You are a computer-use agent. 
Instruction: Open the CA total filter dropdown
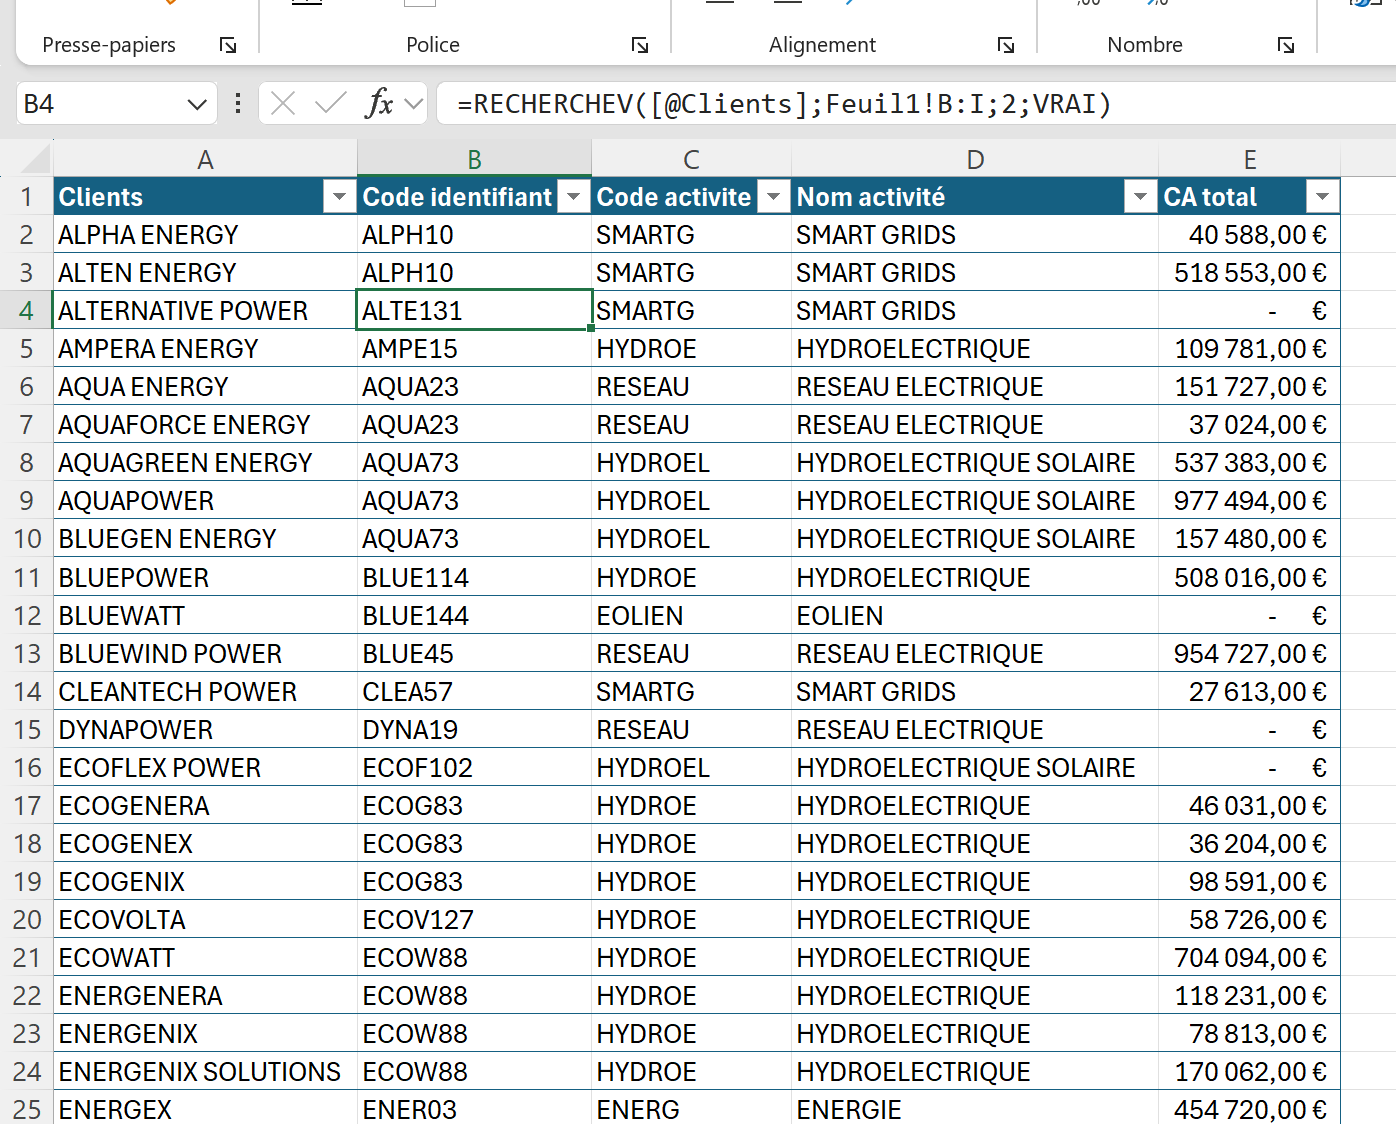(x=1322, y=197)
